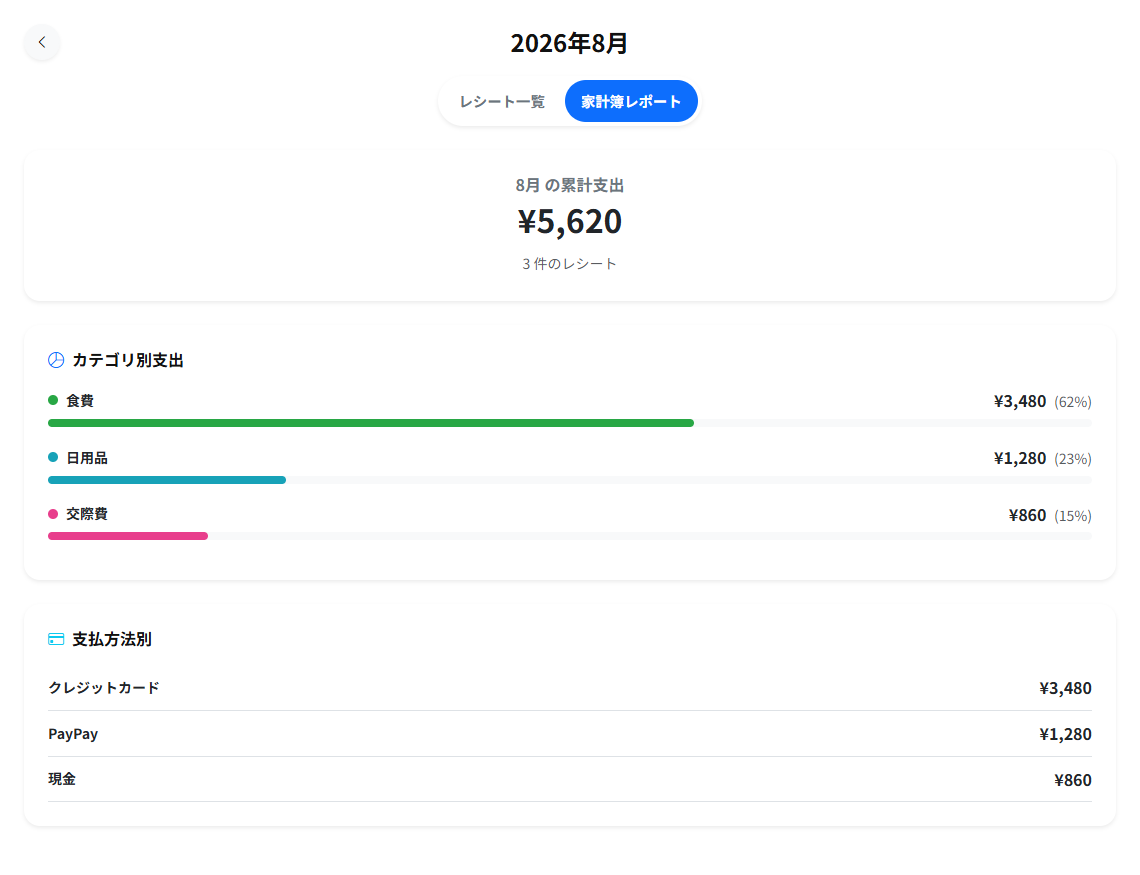Click the 現金 payment row label
Screen dimensions: 1140x875
(x=62, y=779)
